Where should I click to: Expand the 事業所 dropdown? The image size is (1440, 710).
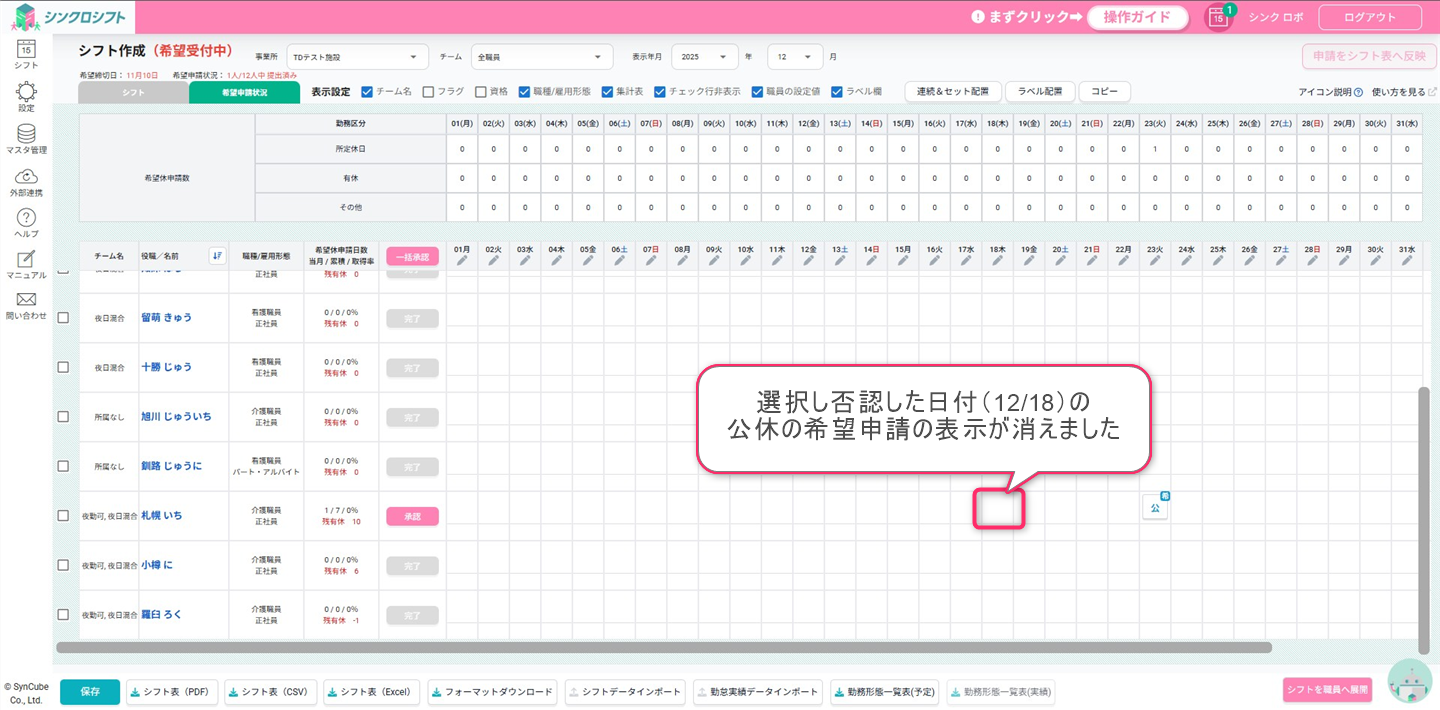coord(357,57)
